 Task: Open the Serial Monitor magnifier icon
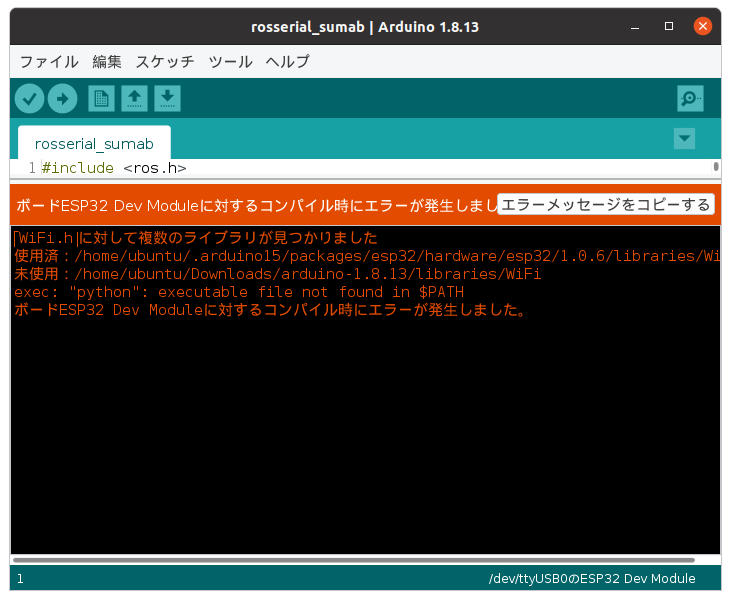[x=690, y=98]
